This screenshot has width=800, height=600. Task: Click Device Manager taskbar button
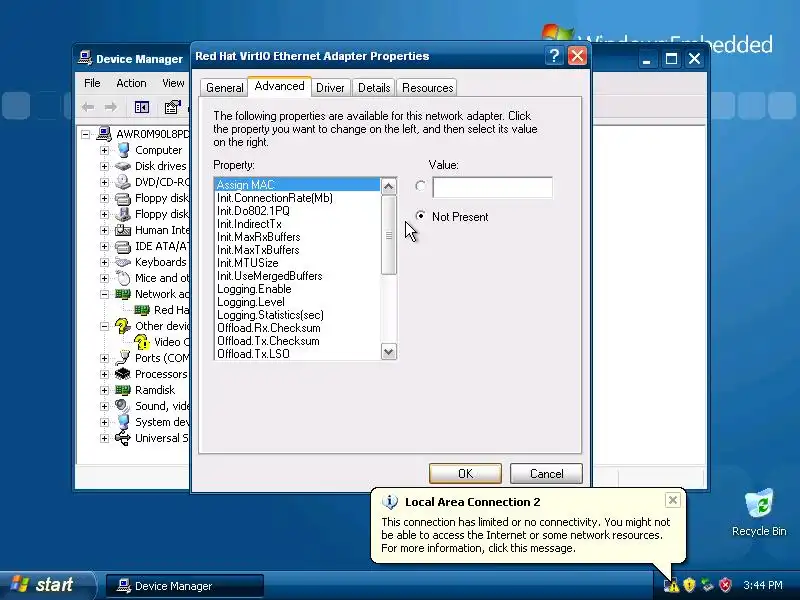[185, 586]
